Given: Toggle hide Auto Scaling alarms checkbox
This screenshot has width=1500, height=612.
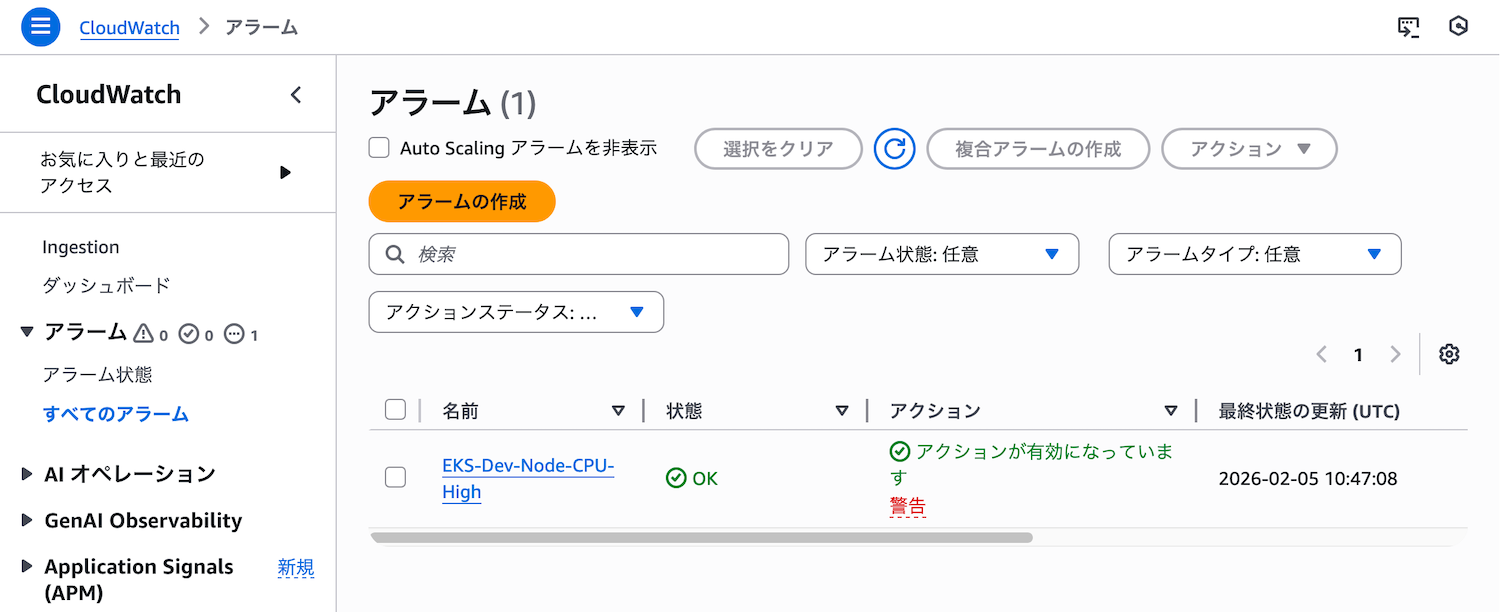Looking at the screenshot, I should pyautogui.click(x=379, y=148).
